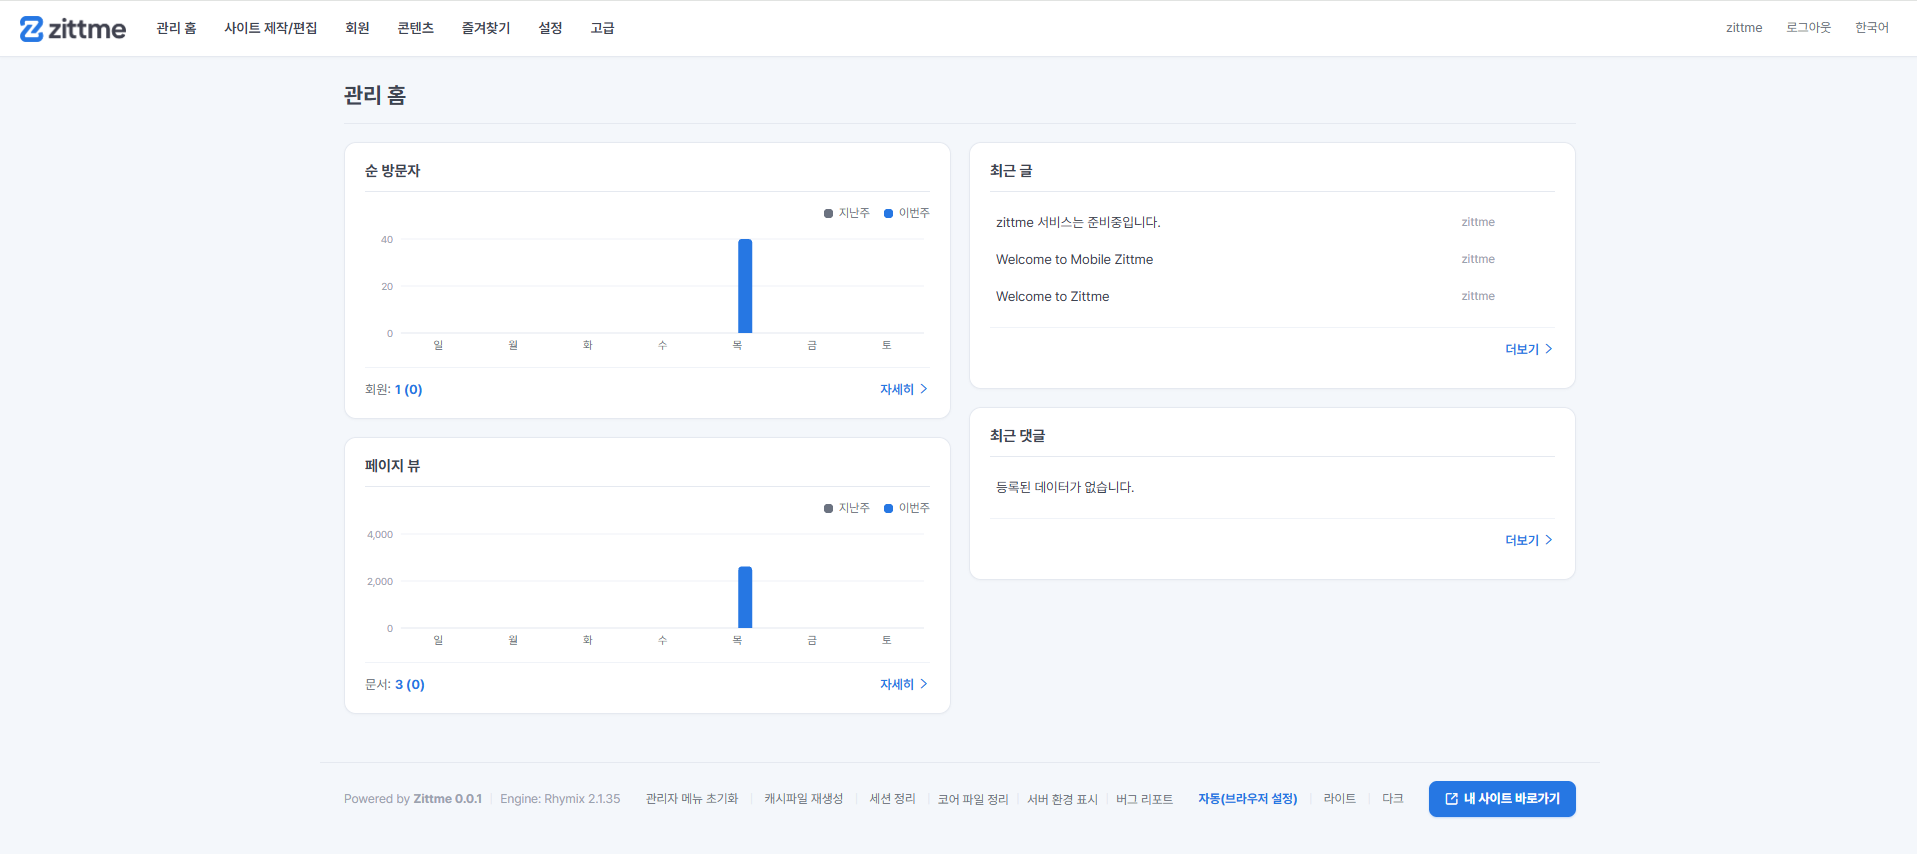Click the 목 bar in 순 방문자 chart
Screen dimensions: 1917x854
pyautogui.click(x=745, y=286)
